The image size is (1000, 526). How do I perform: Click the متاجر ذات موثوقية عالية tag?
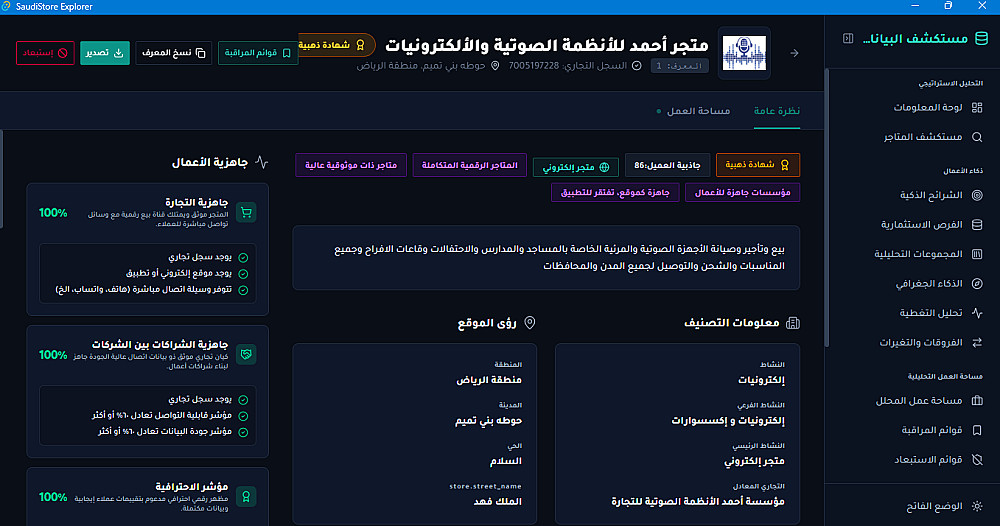point(351,165)
